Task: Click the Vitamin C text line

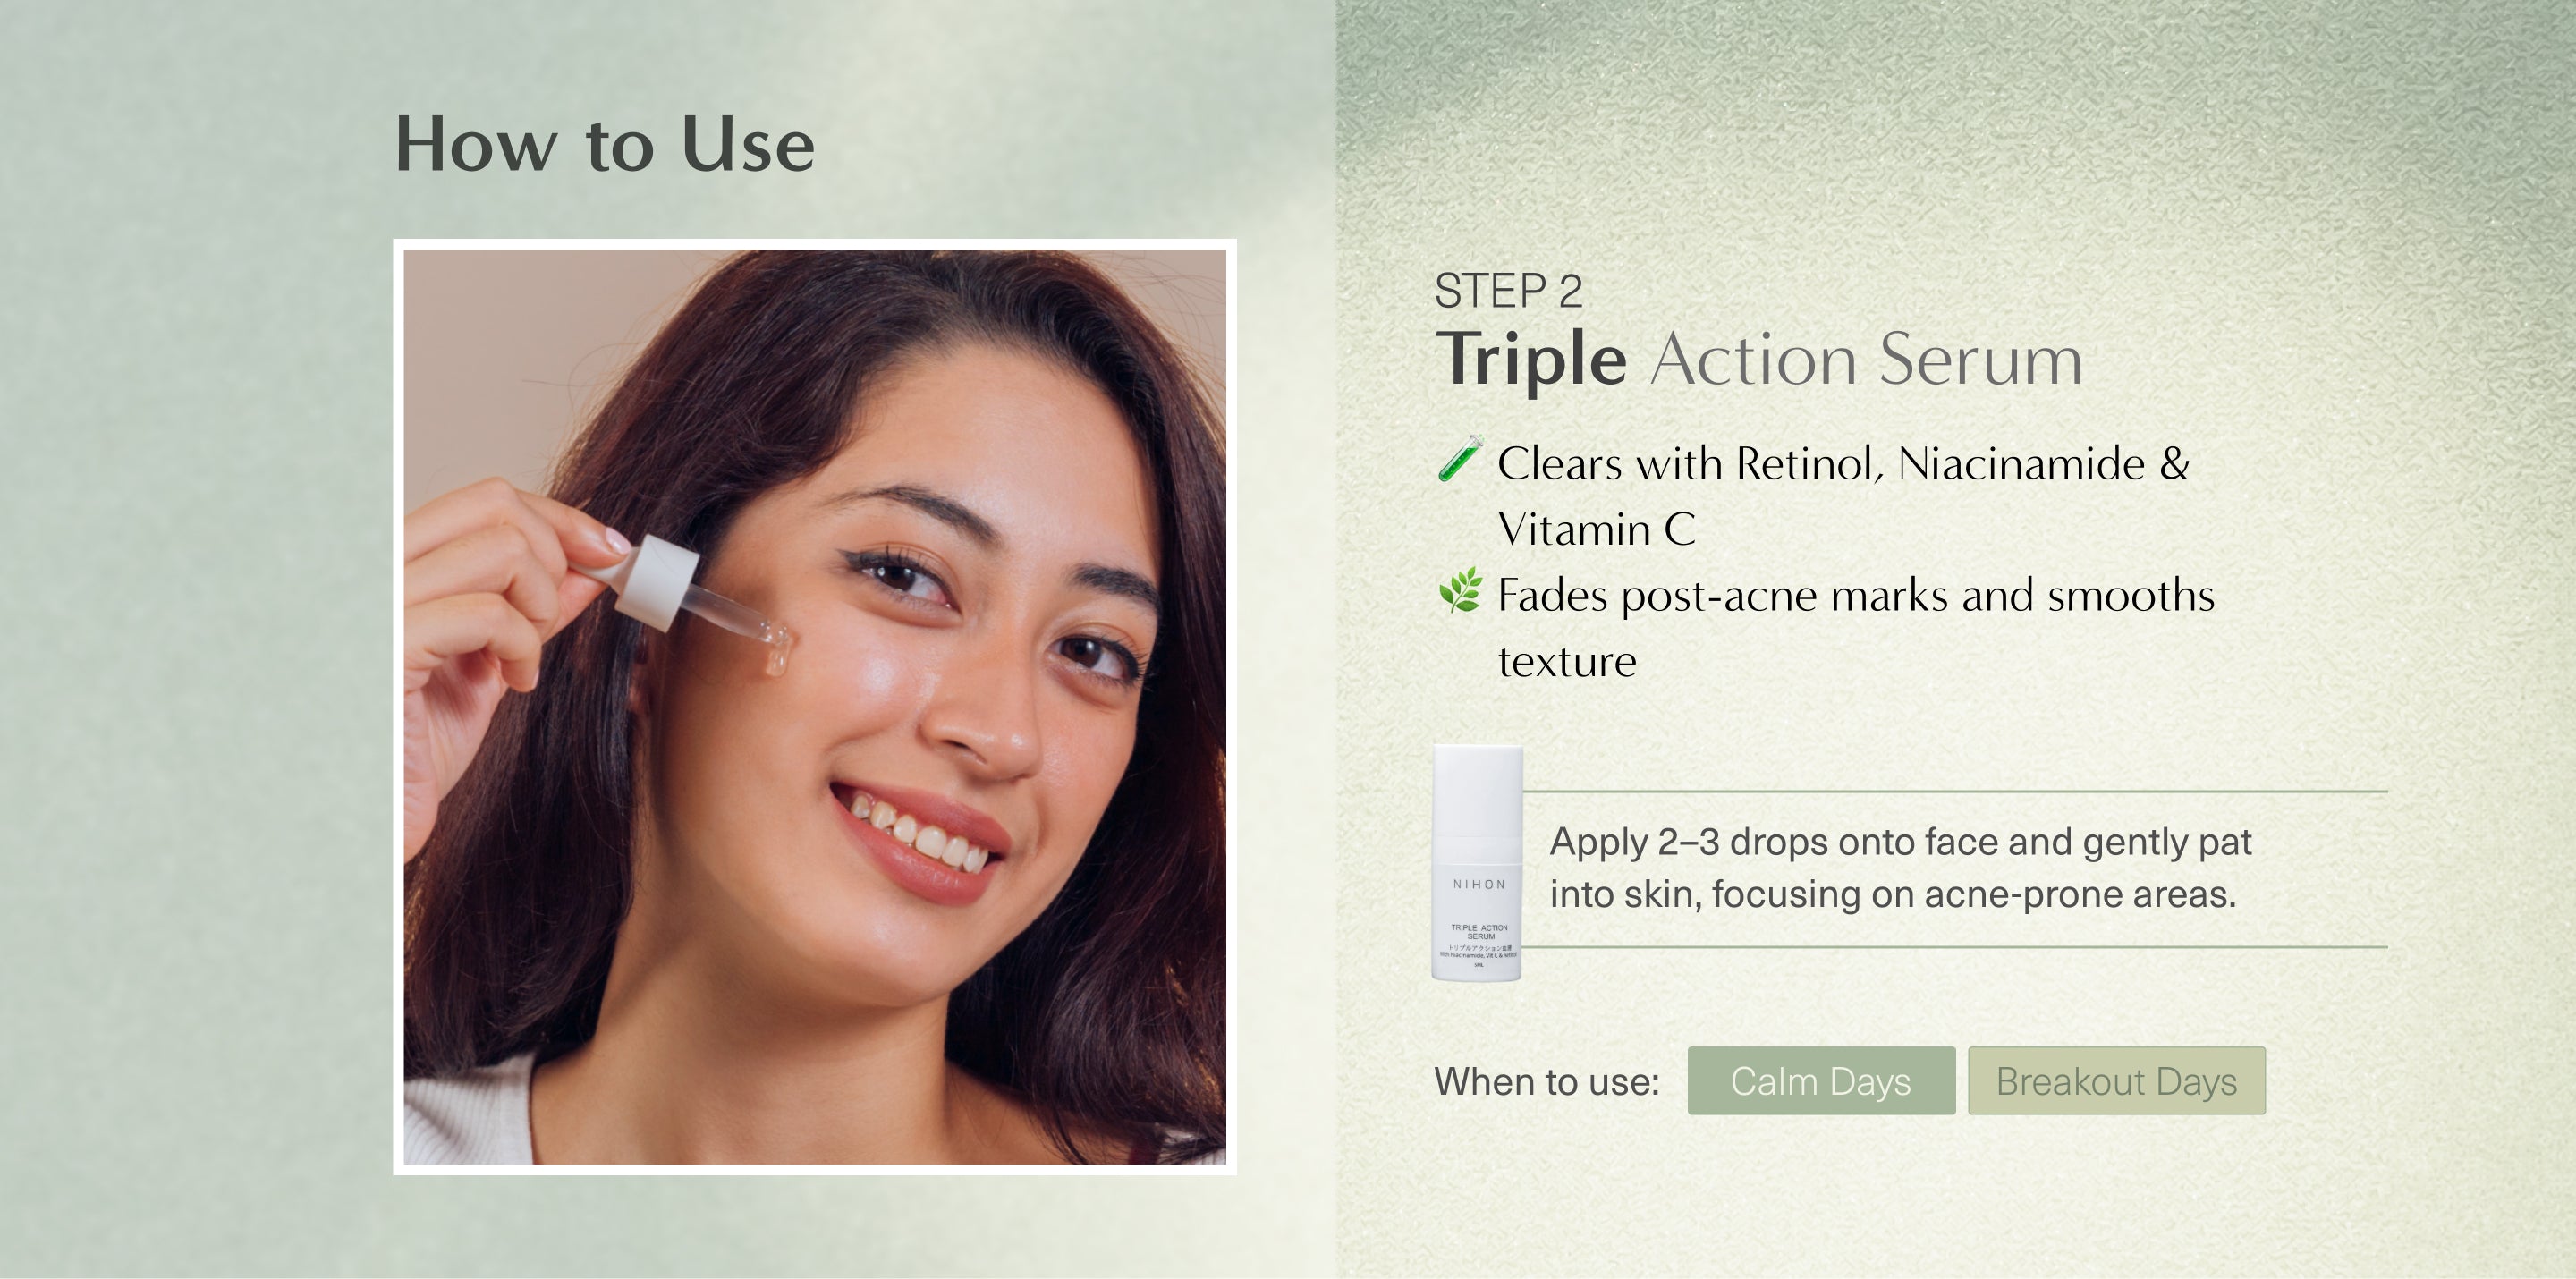Action: tap(1596, 529)
